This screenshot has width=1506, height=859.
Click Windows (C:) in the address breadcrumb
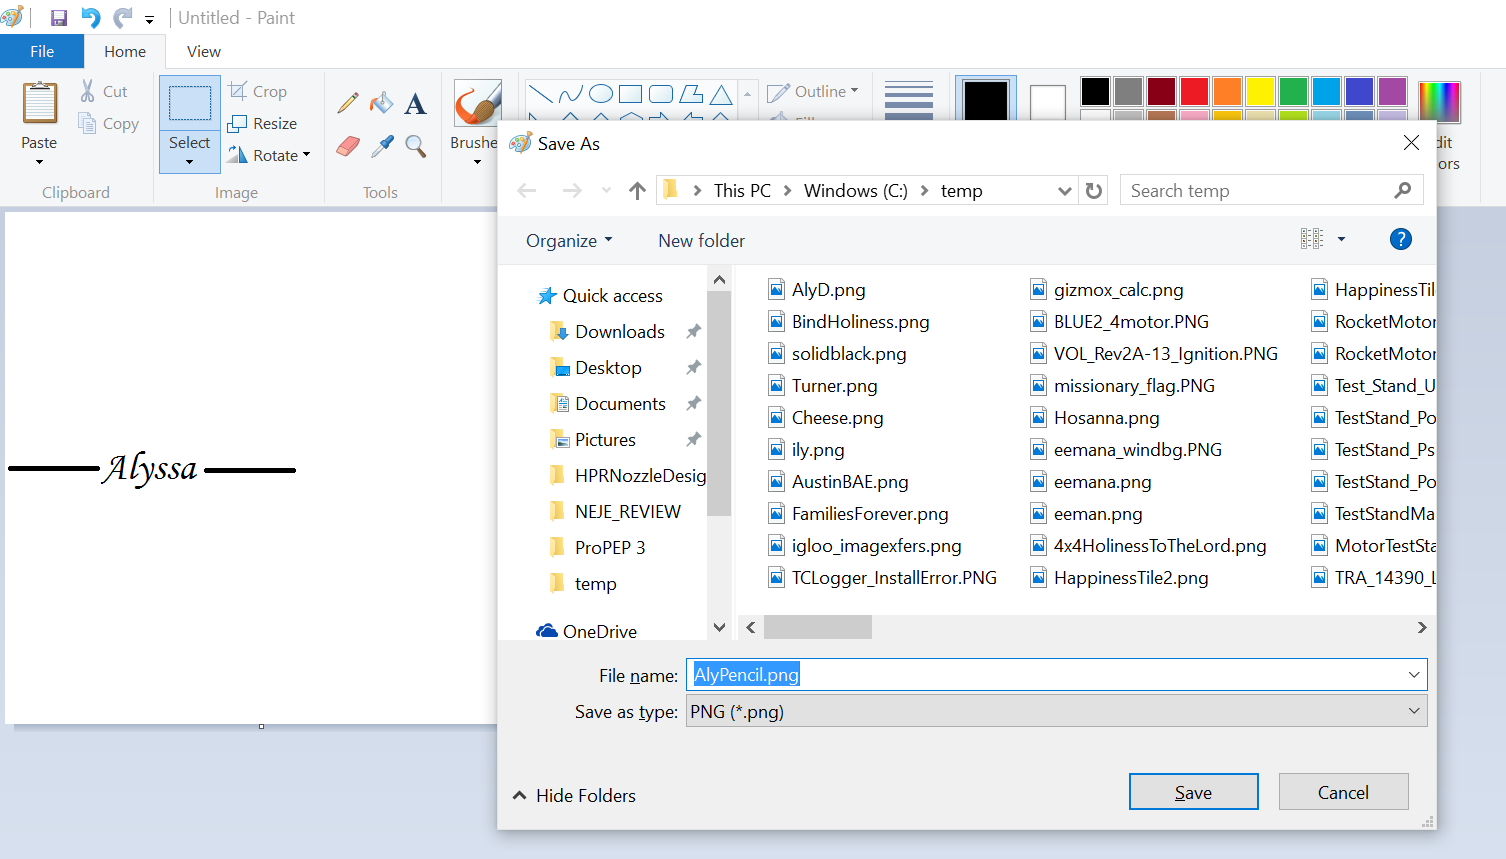coord(856,190)
